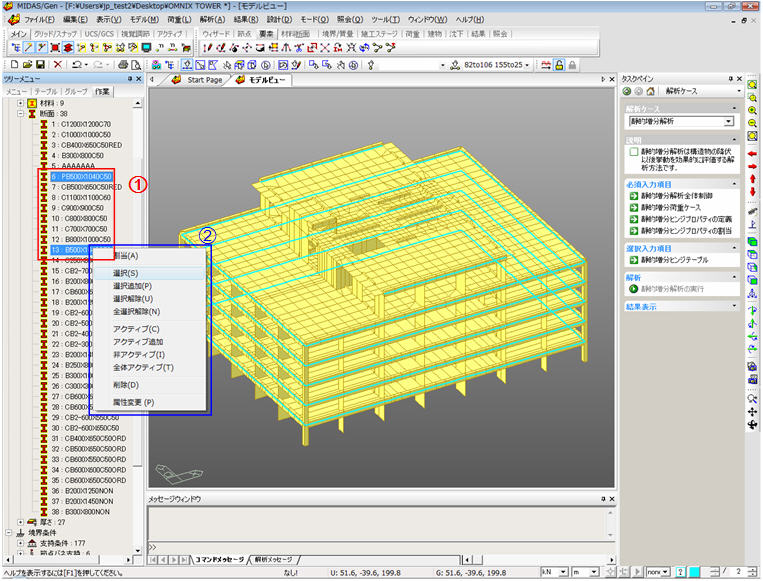Expand the 厚さ : 27 tree node
This screenshot has height=581, width=763.
(x=20, y=522)
